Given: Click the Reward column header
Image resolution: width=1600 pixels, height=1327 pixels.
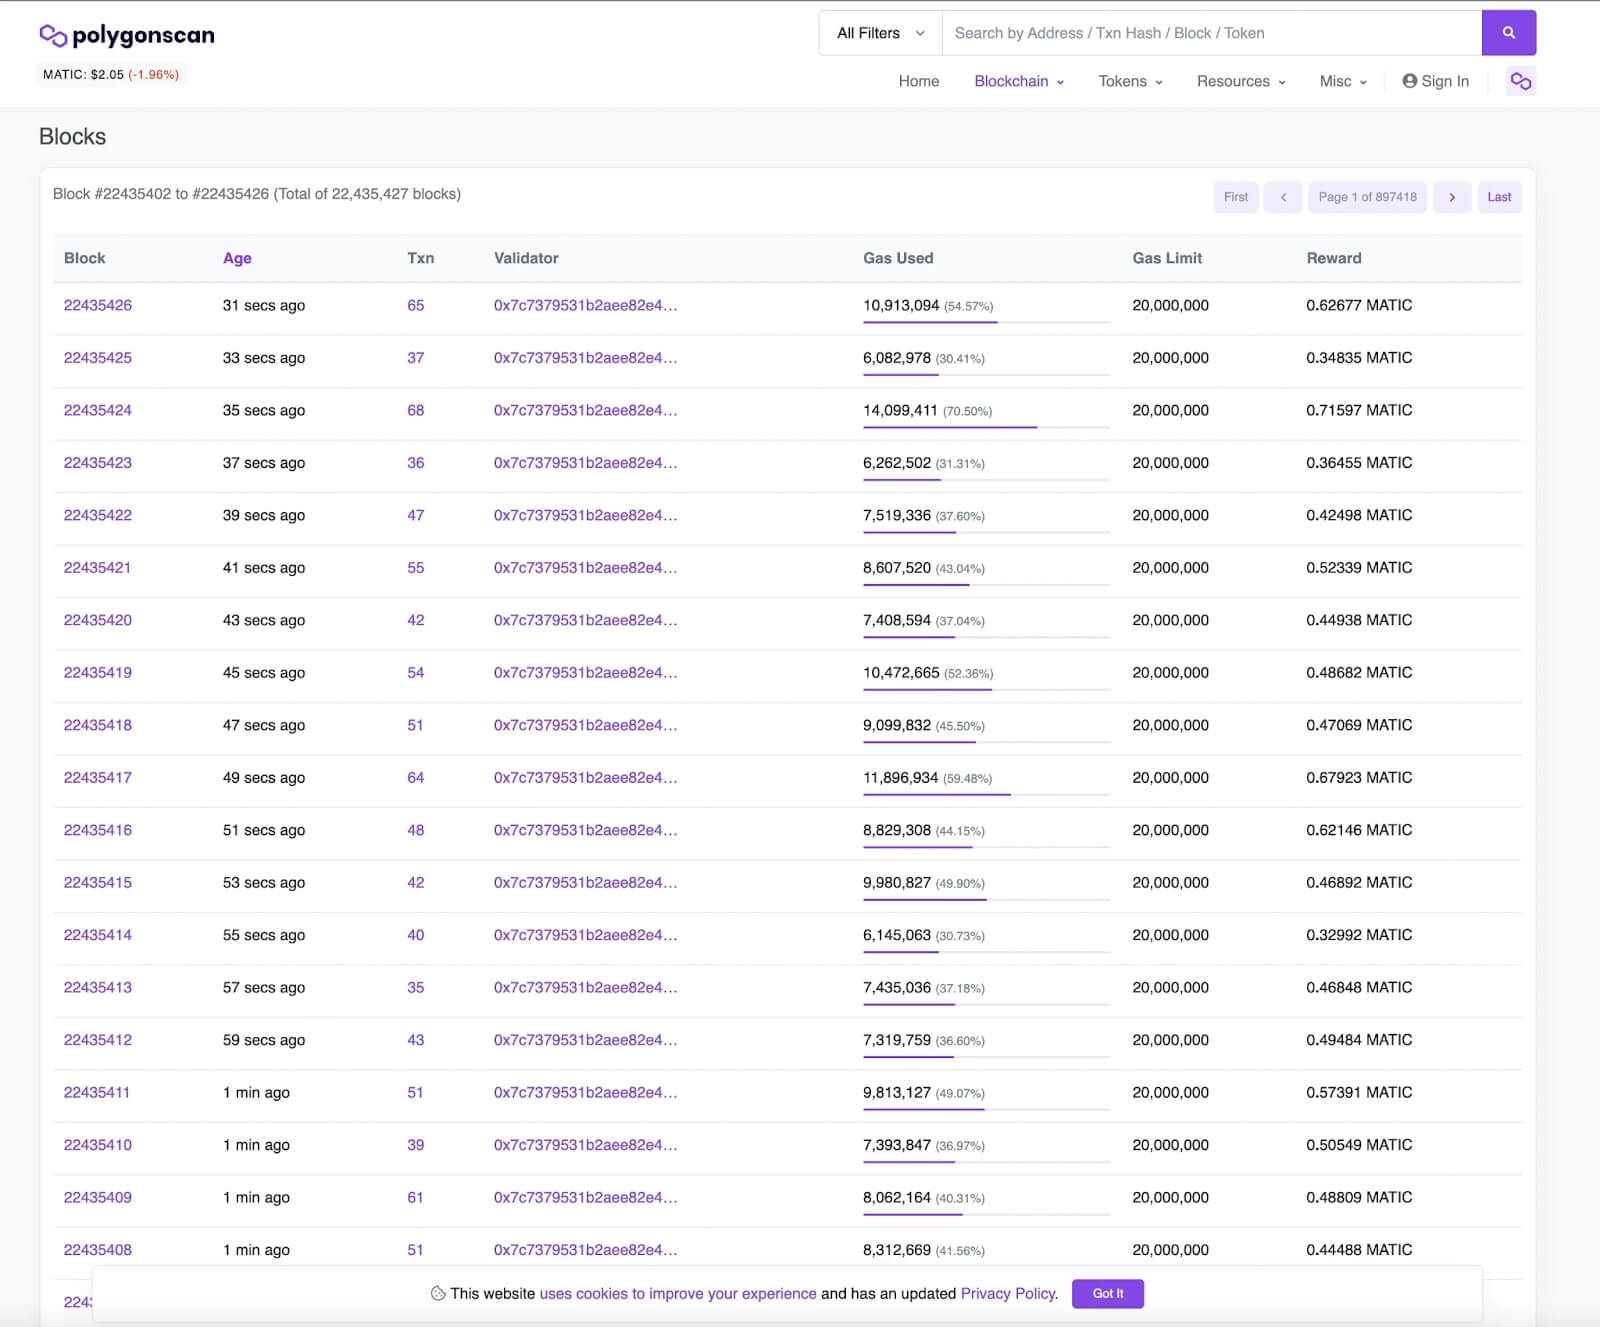Looking at the screenshot, I should pyautogui.click(x=1334, y=258).
